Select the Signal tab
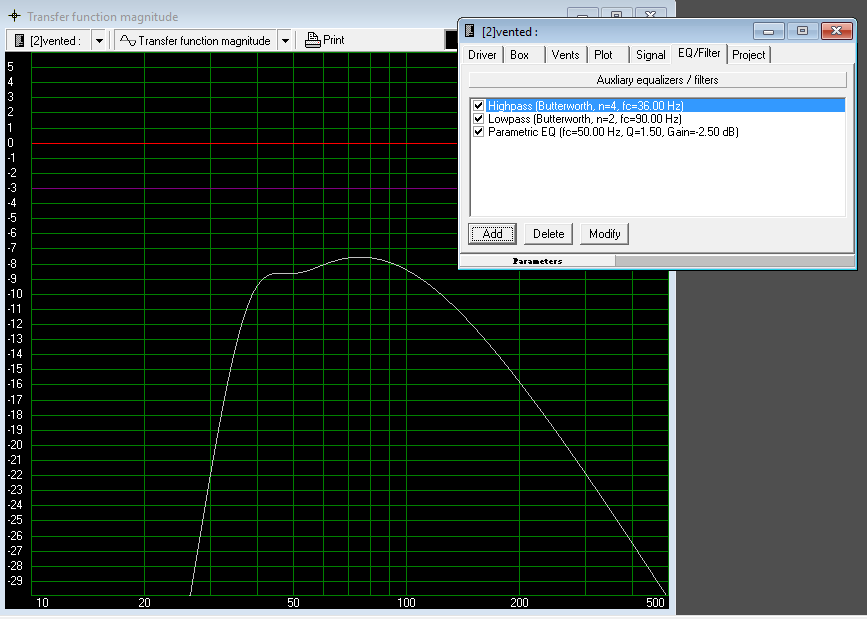The width and height of the screenshot is (867, 619). coord(650,55)
